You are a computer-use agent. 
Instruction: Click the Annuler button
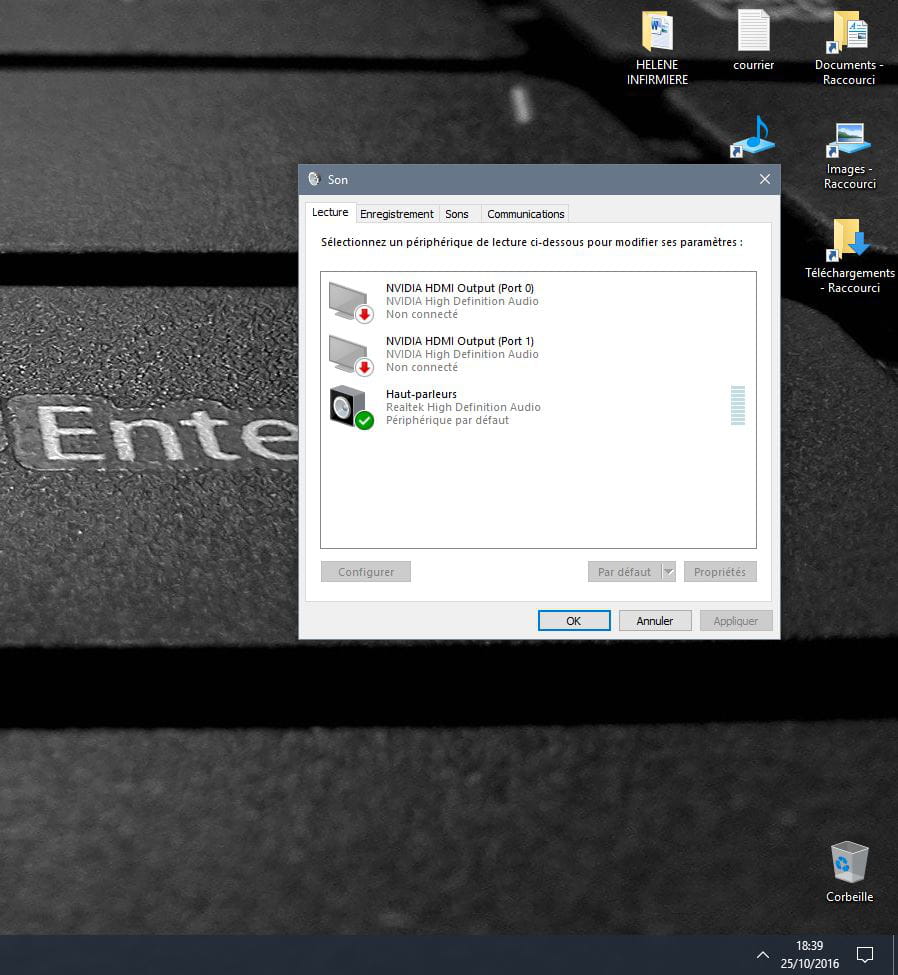[655, 621]
